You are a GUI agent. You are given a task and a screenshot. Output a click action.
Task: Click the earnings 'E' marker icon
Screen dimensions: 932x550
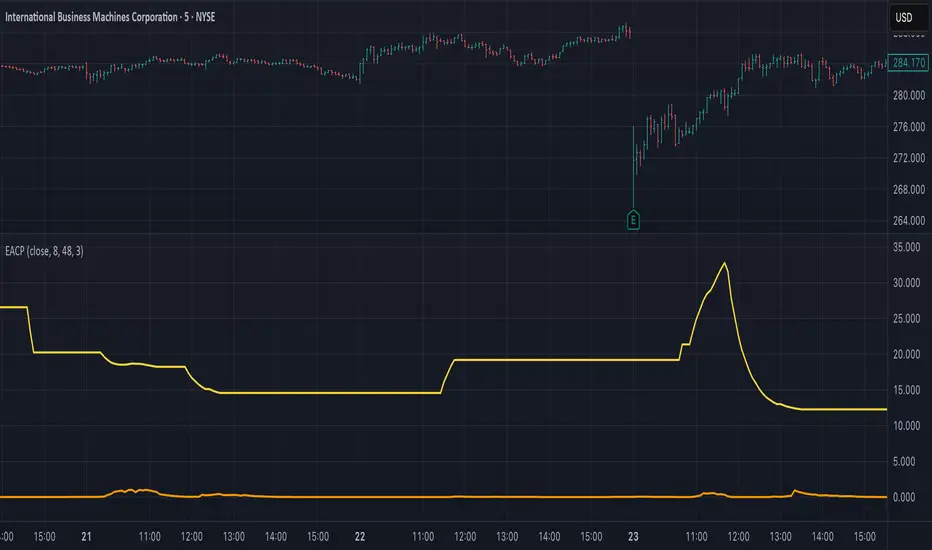pos(633,218)
